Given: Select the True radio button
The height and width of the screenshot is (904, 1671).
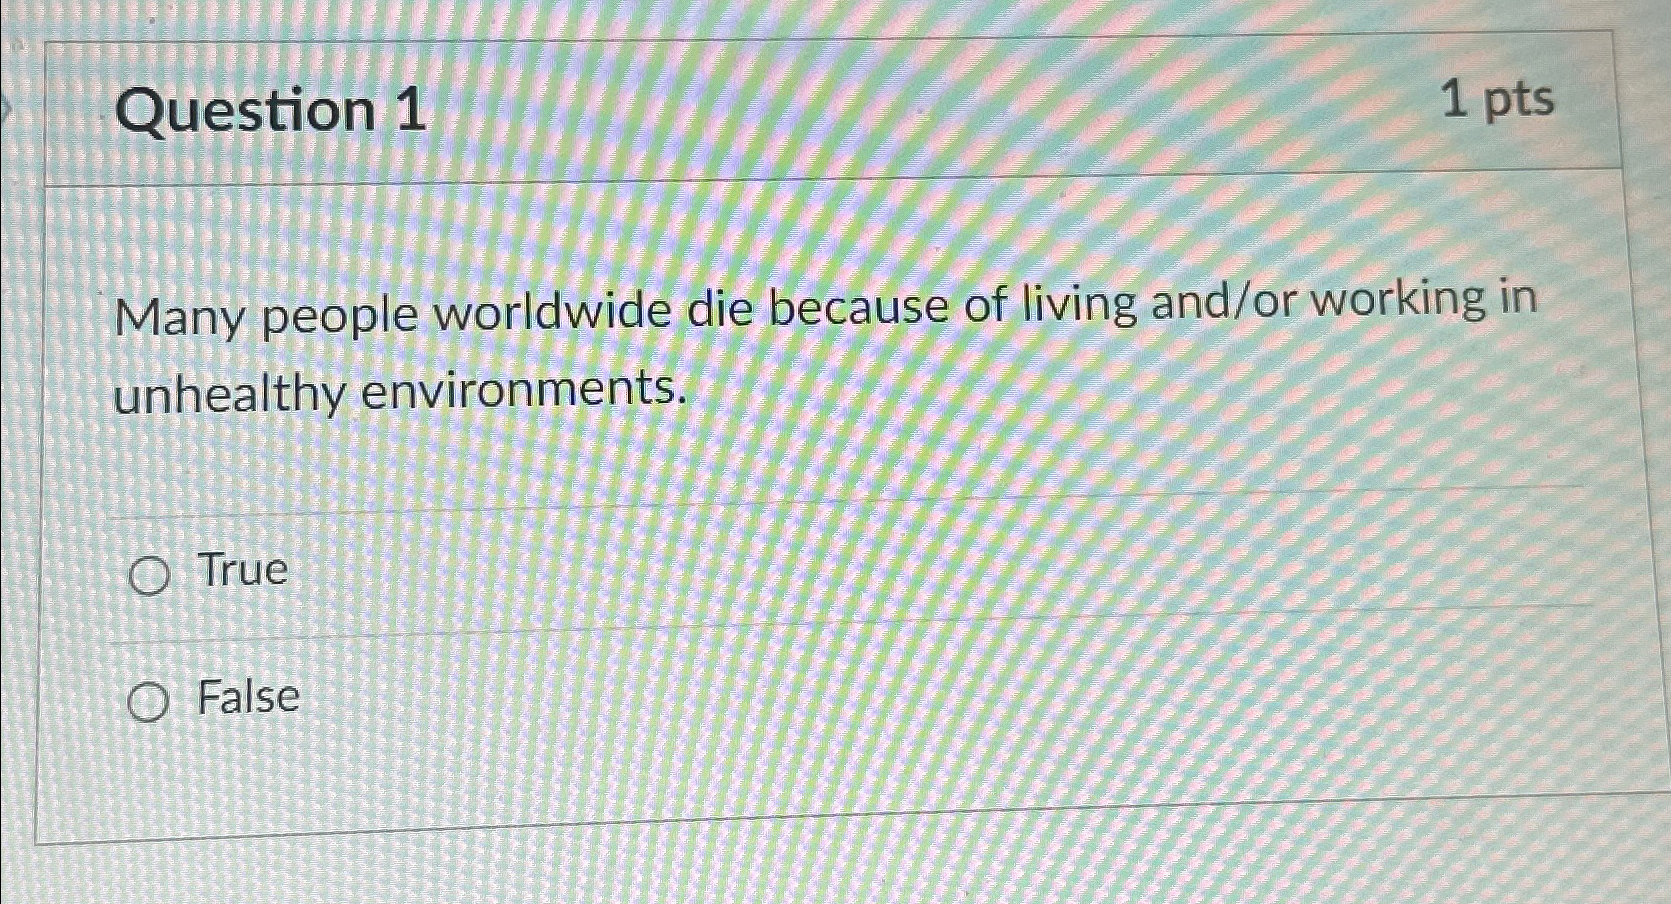Looking at the screenshot, I should 149,577.
